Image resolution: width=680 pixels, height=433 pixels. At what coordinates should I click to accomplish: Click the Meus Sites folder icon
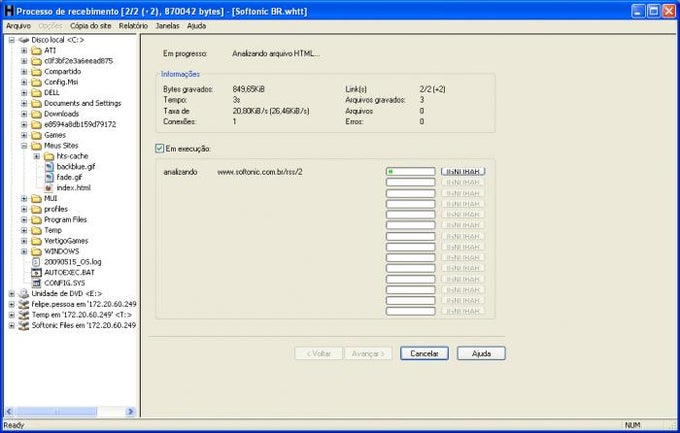click(36, 145)
